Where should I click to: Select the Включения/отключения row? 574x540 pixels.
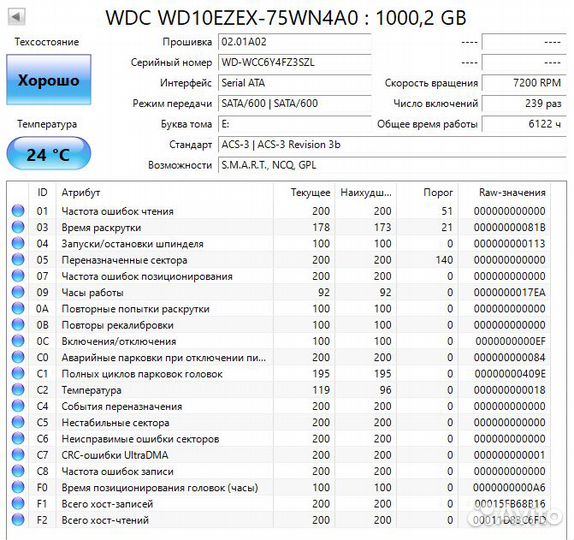tap(279, 341)
